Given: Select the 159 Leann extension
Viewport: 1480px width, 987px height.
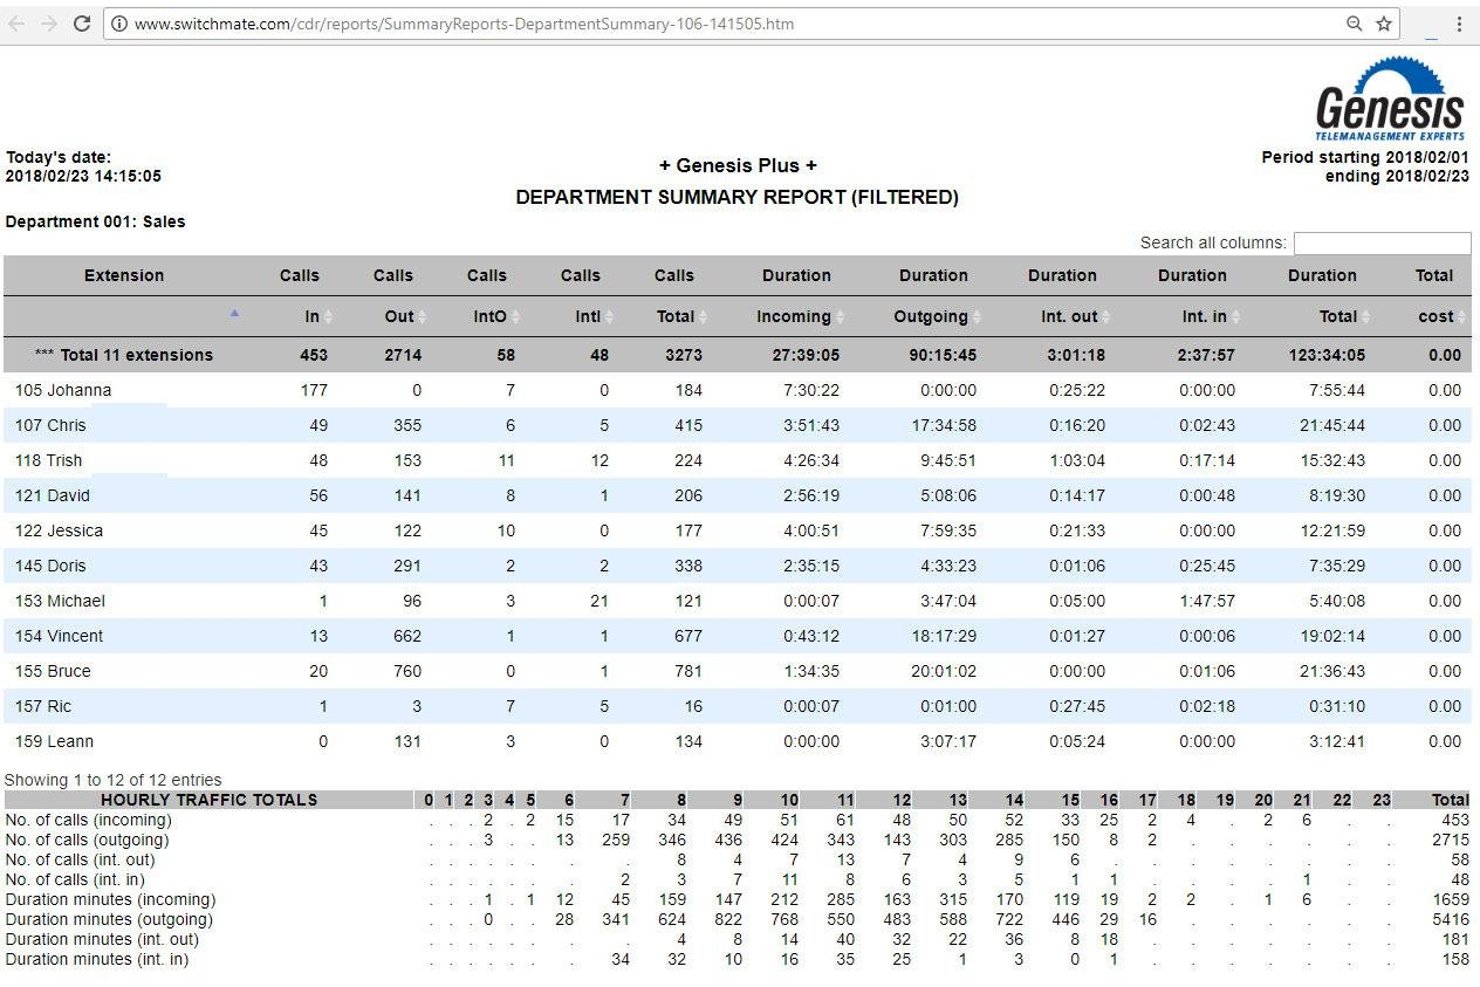Looking at the screenshot, I should pos(54,741).
